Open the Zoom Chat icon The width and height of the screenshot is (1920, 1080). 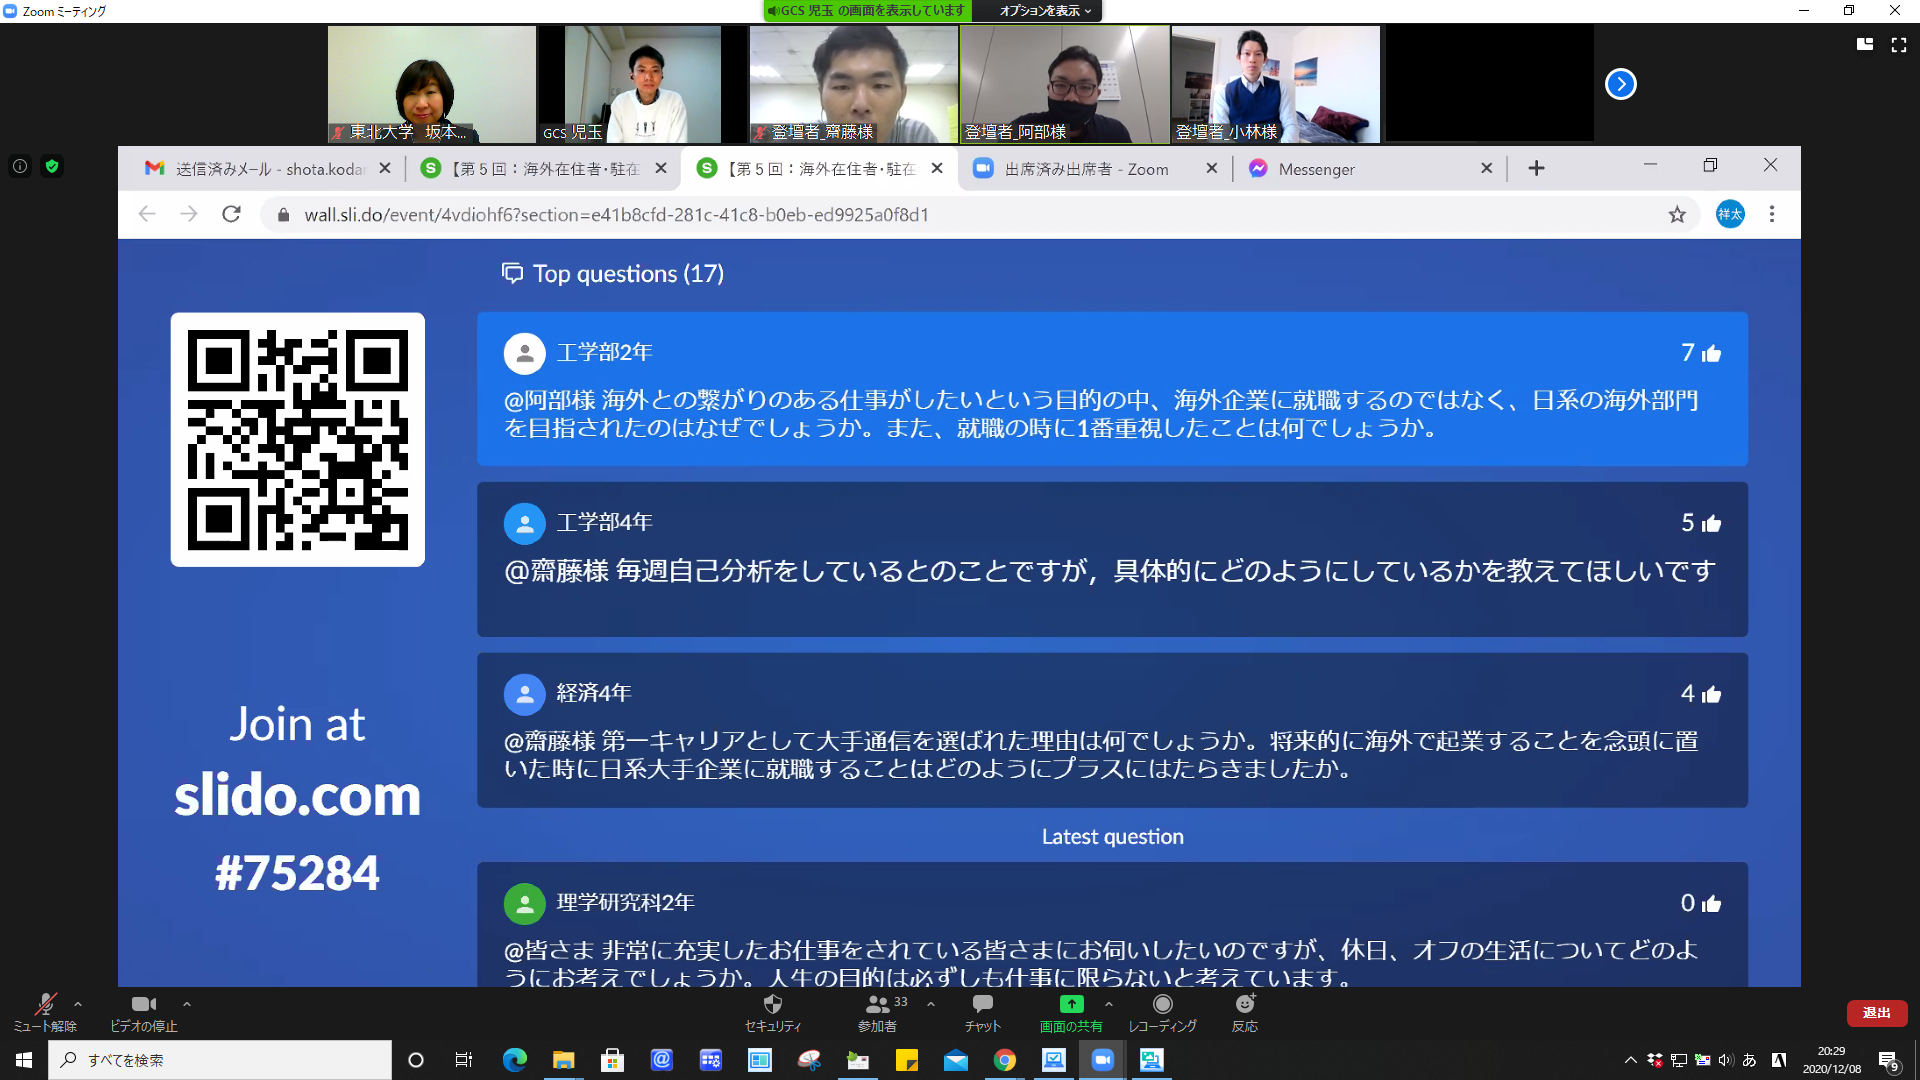point(983,1012)
